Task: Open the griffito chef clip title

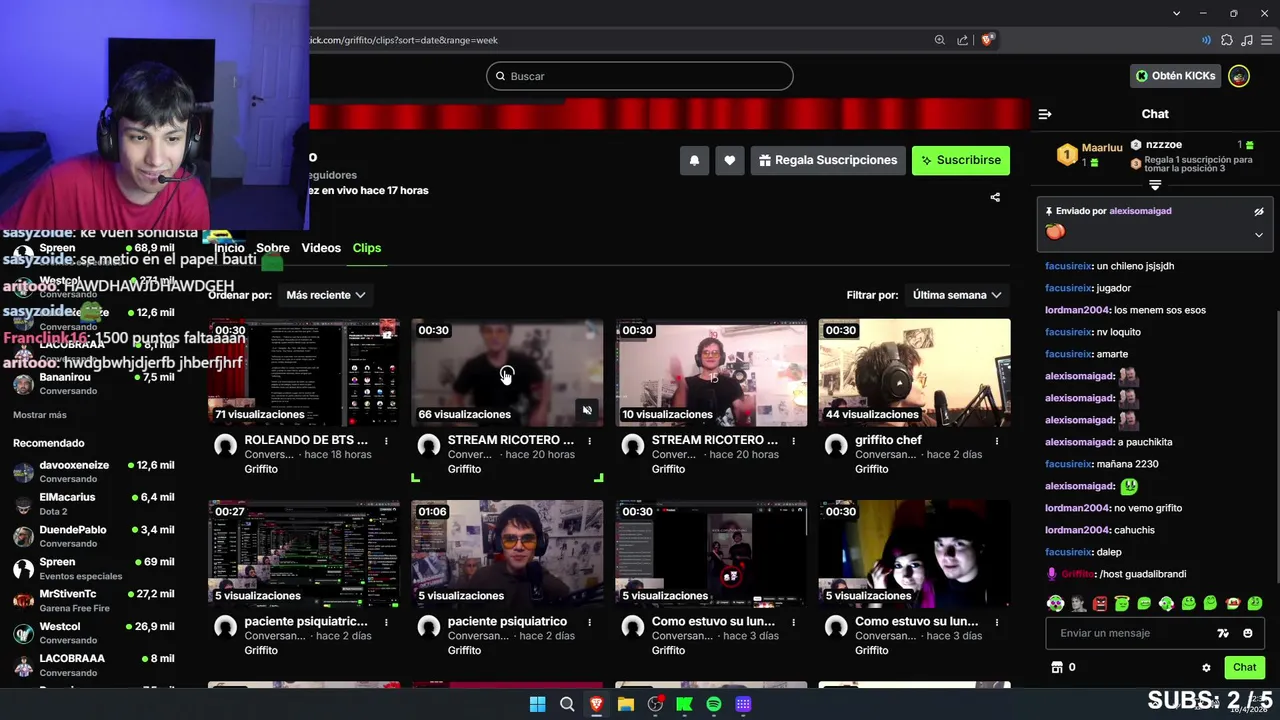Action: [x=888, y=440]
